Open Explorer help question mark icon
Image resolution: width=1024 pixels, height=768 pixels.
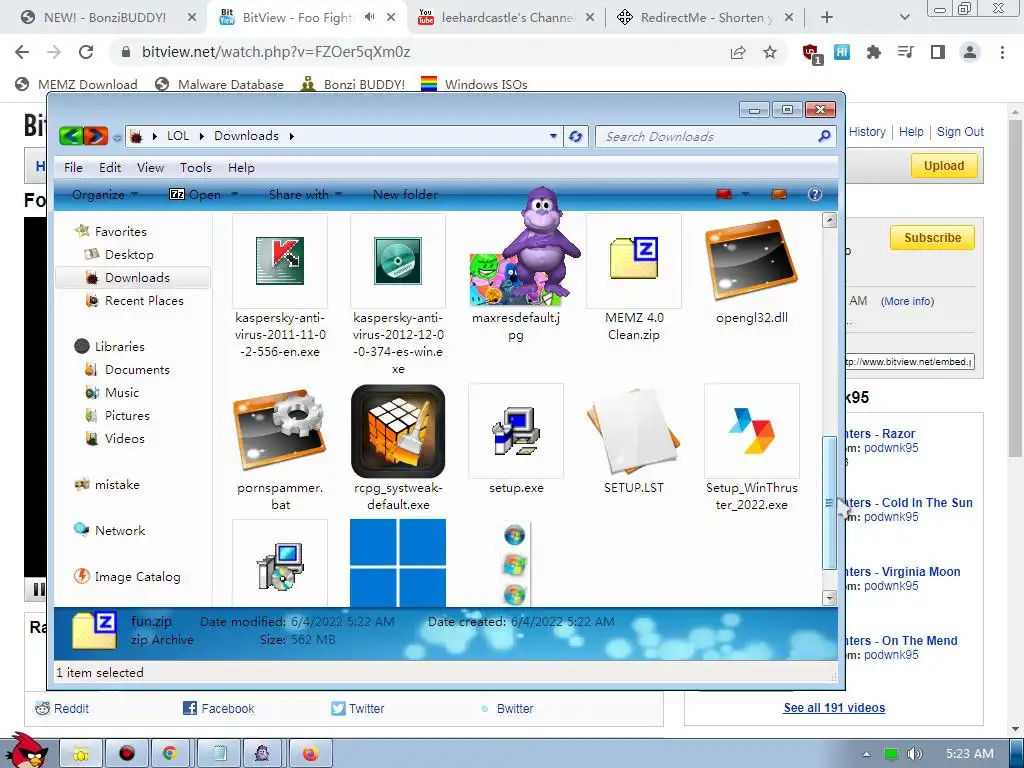(x=814, y=194)
